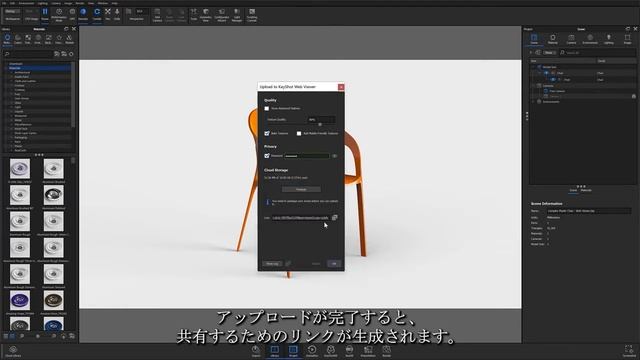Click Render in the bottom toolbar
This screenshot has height=360, width=640.
(387, 351)
